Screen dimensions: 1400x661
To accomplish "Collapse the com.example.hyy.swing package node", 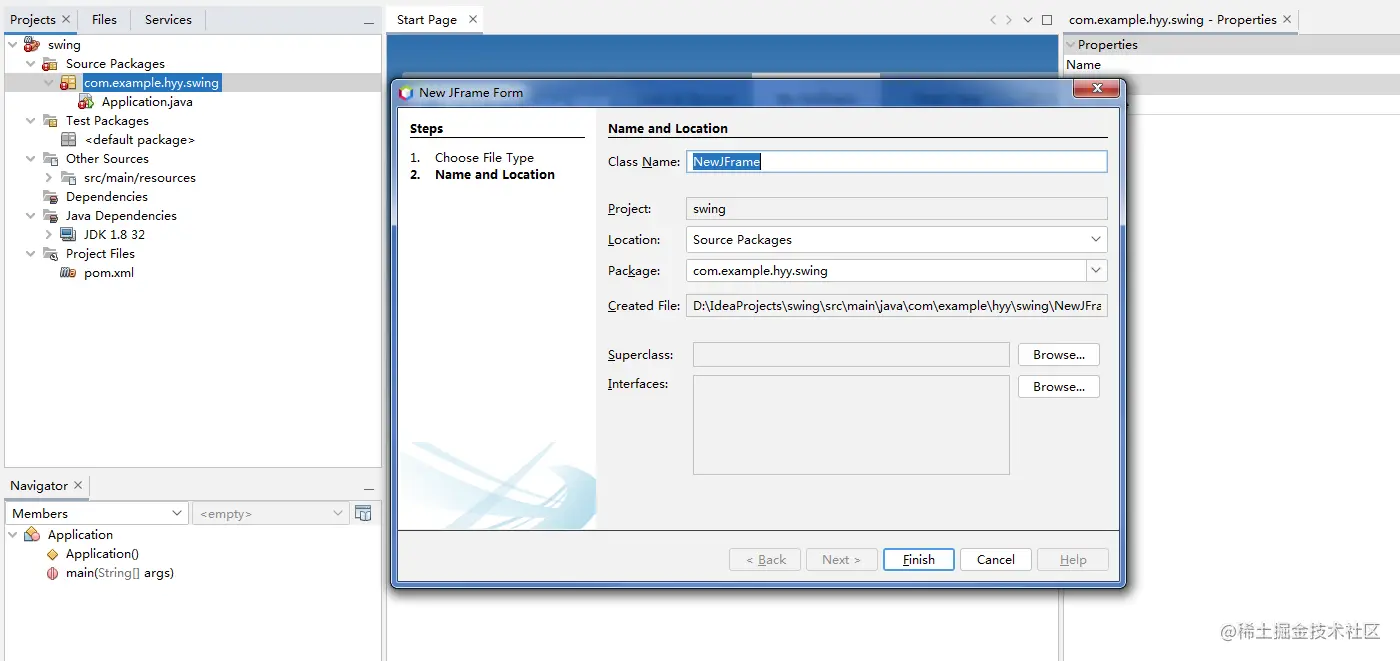I will [x=49, y=83].
